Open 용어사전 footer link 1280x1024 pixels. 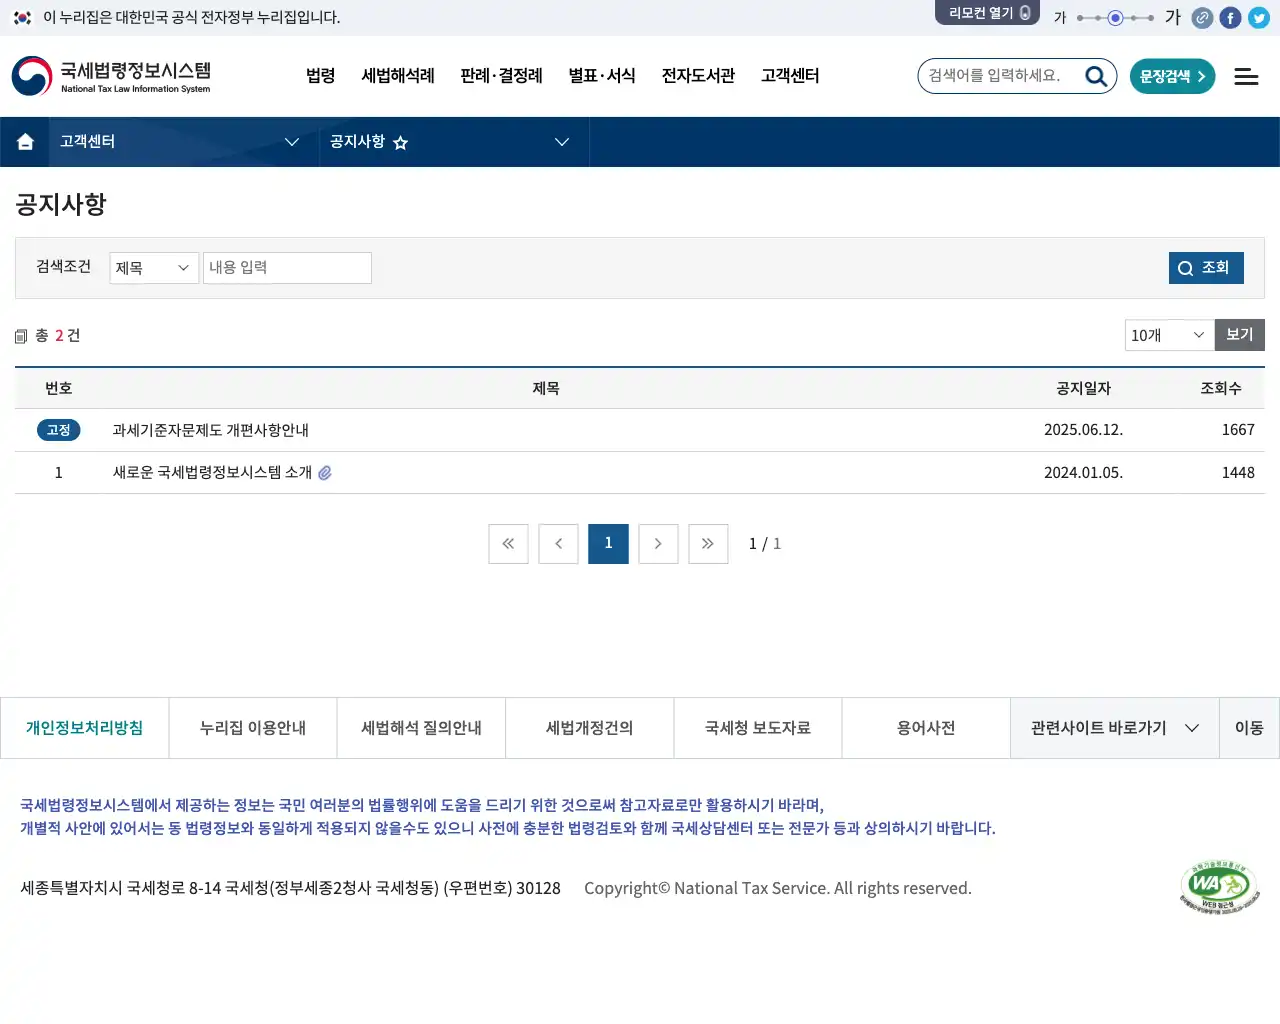(926, 728)
